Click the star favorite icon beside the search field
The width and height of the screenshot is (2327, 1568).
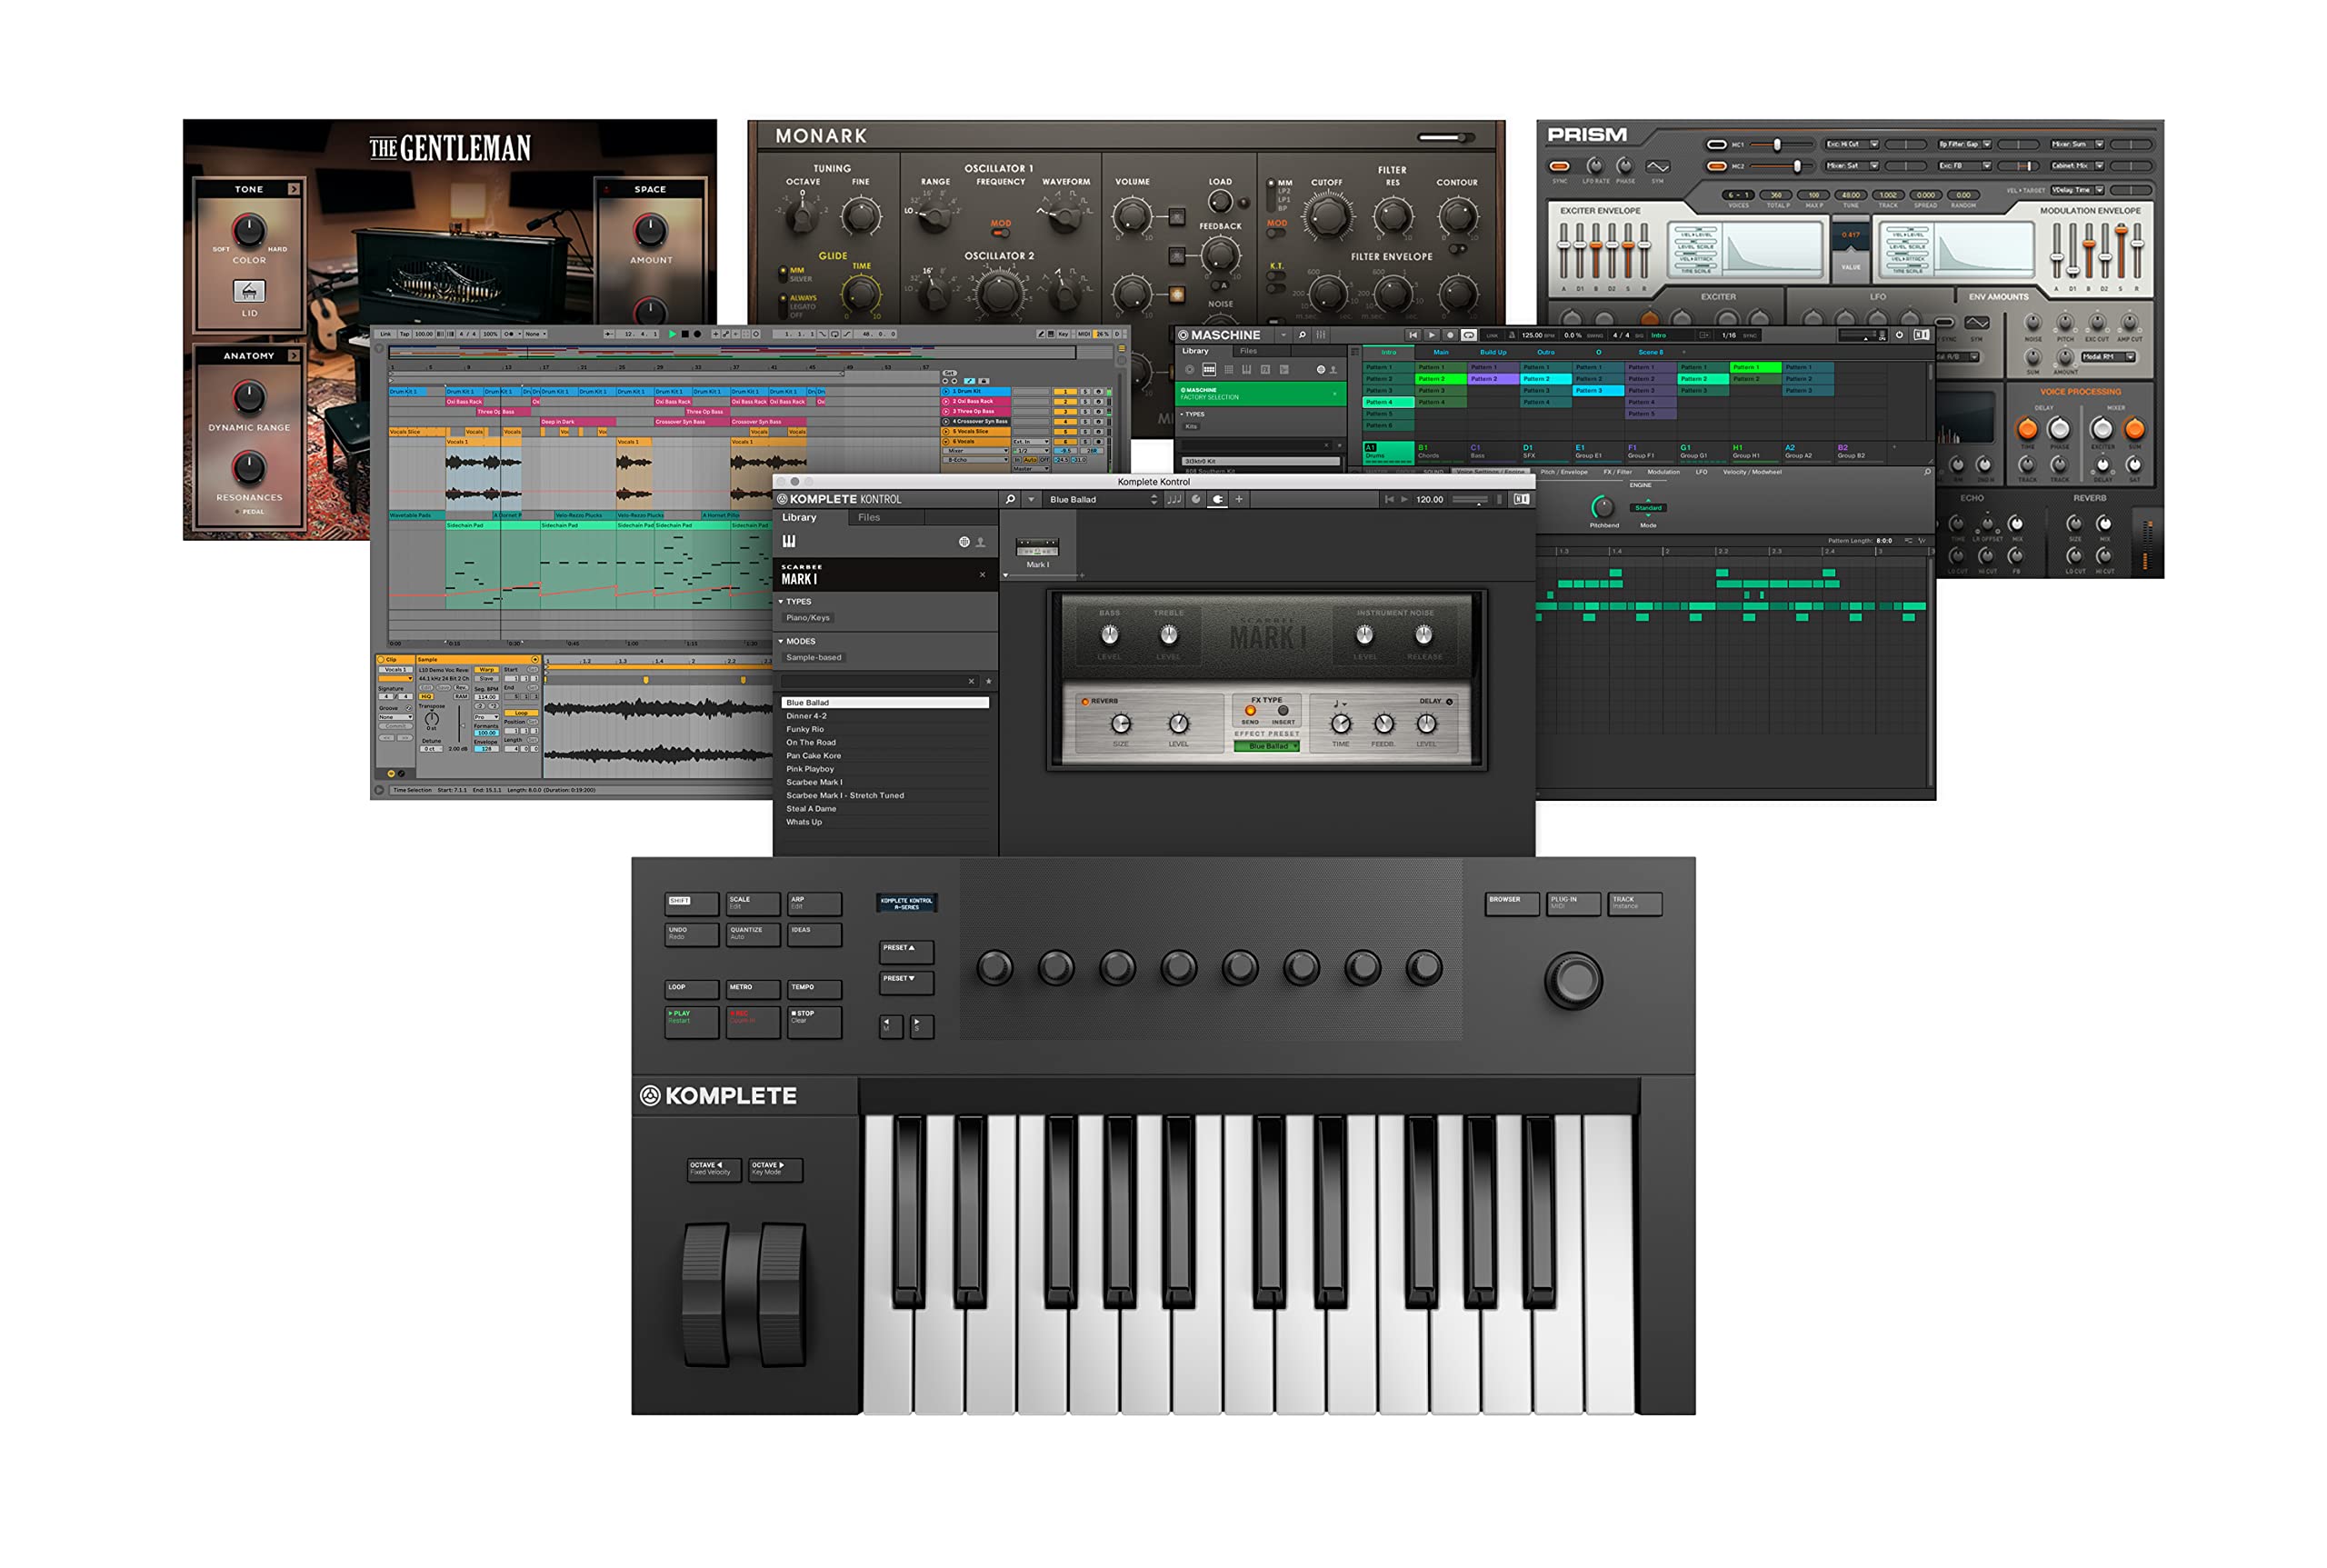tap(989, 682)
